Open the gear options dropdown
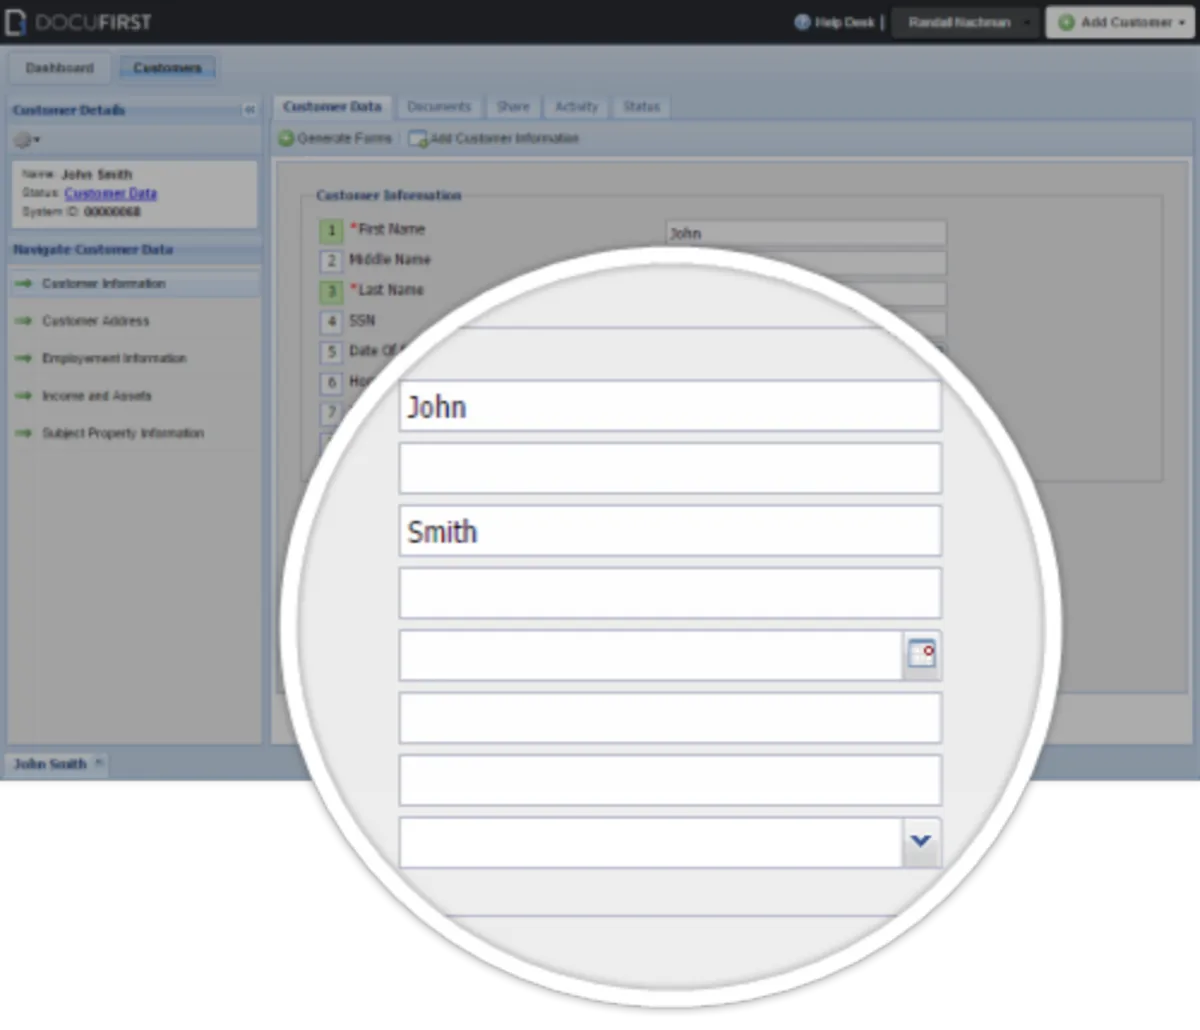Image resolution: width=1200 pixels, height=1030 pixels. point(27,140)
